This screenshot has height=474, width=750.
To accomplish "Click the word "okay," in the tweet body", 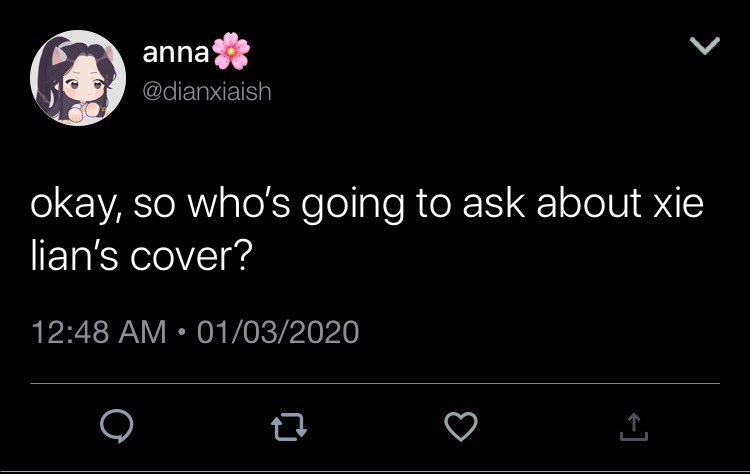I will (x=76, y=206).
